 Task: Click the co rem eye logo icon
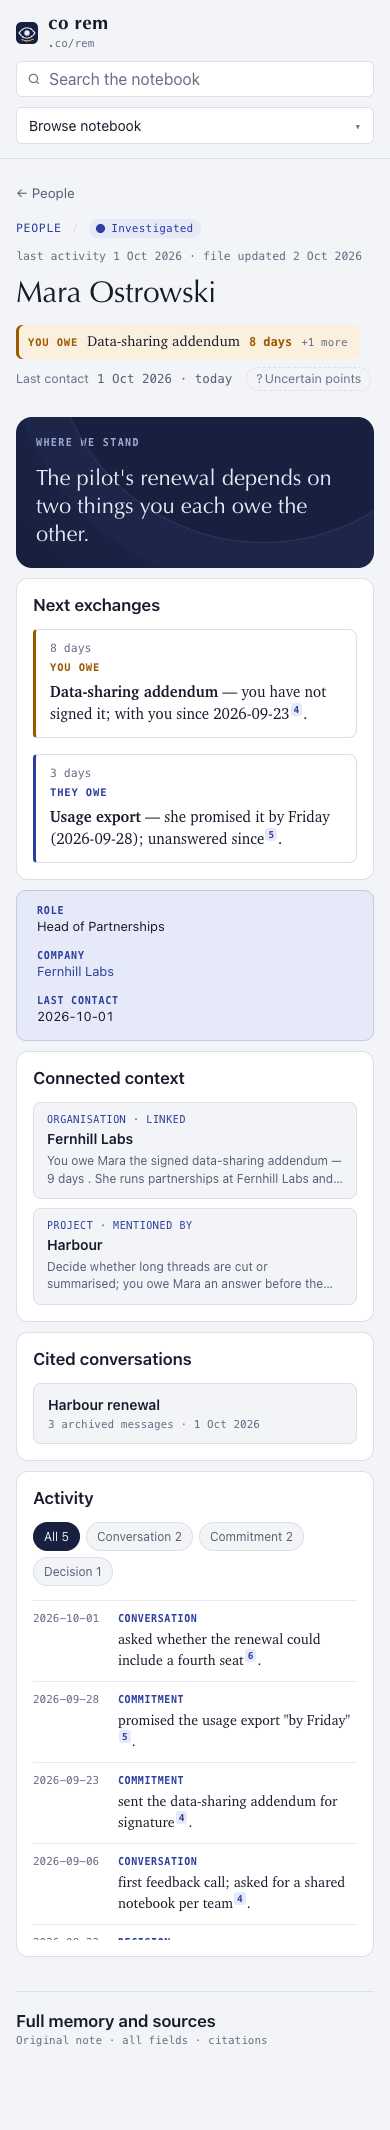pos(27,34)
